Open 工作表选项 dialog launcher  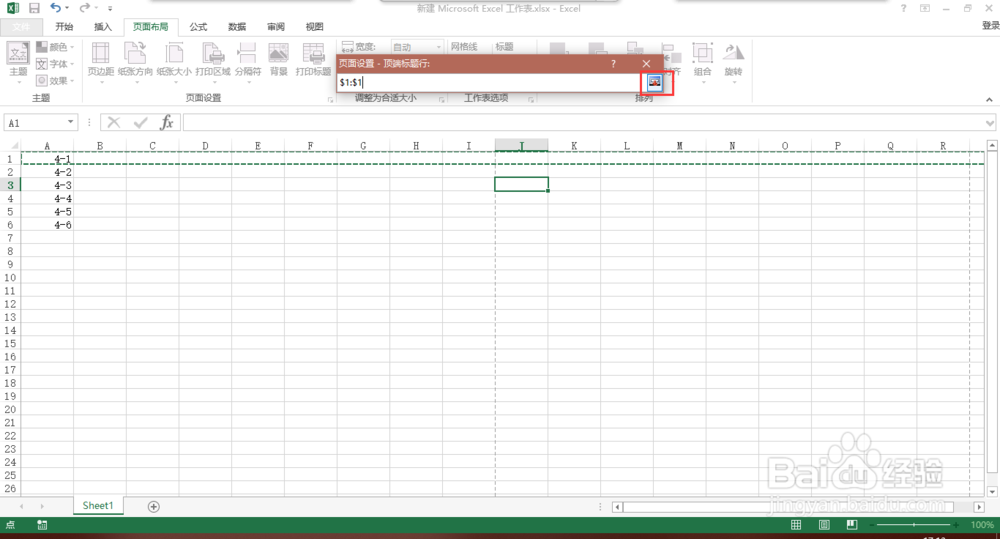[x=531, y=100]
